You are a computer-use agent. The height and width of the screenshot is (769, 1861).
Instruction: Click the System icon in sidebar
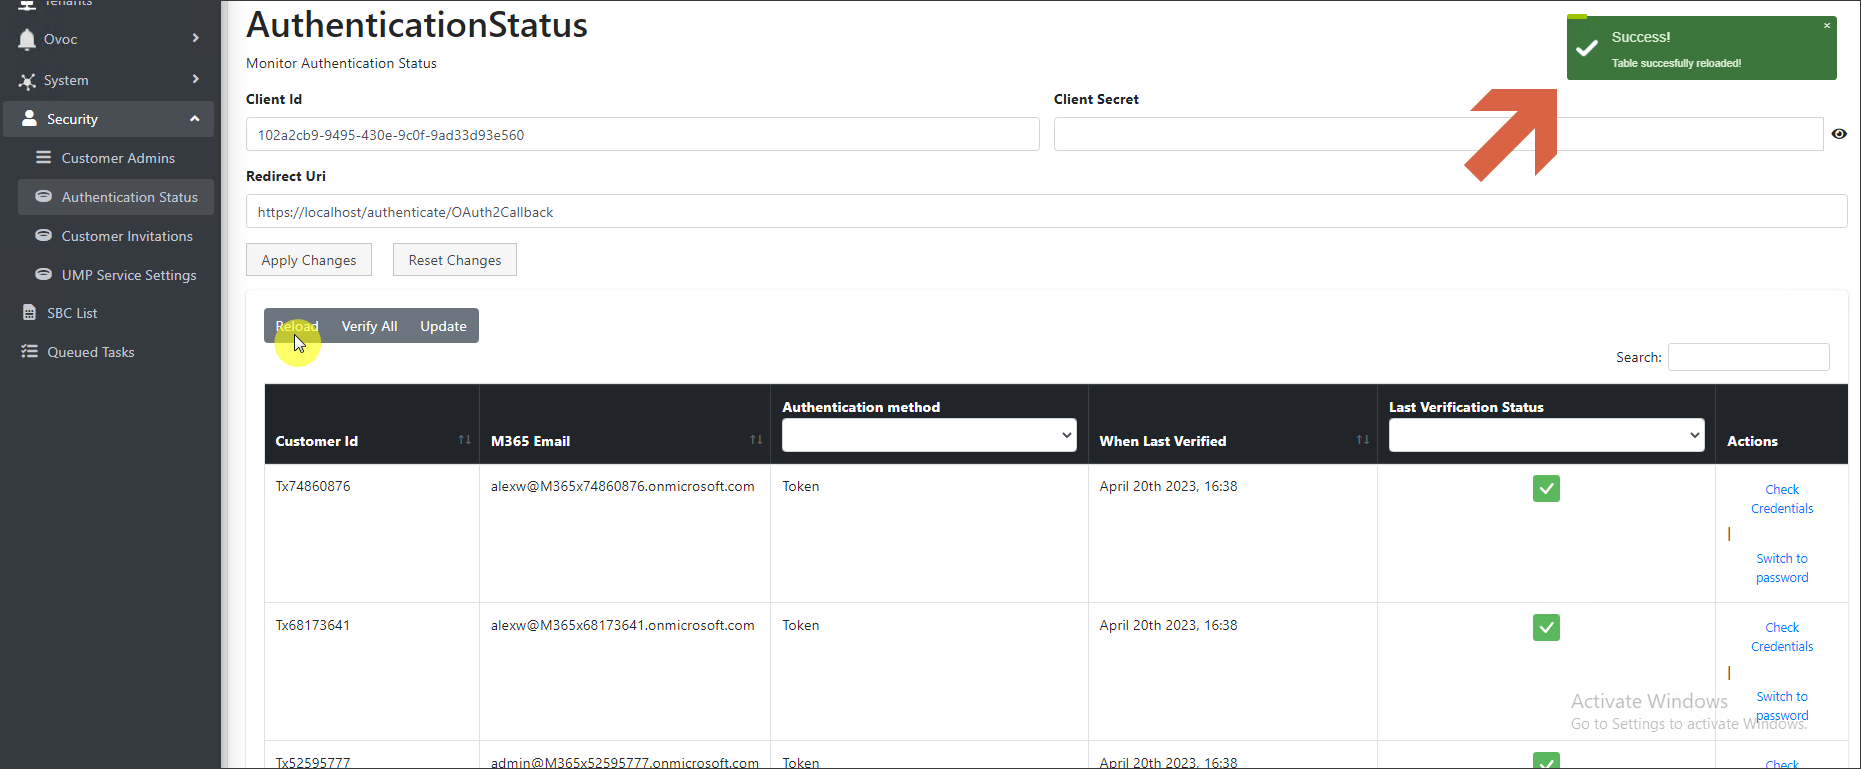[x=27, y=81]
